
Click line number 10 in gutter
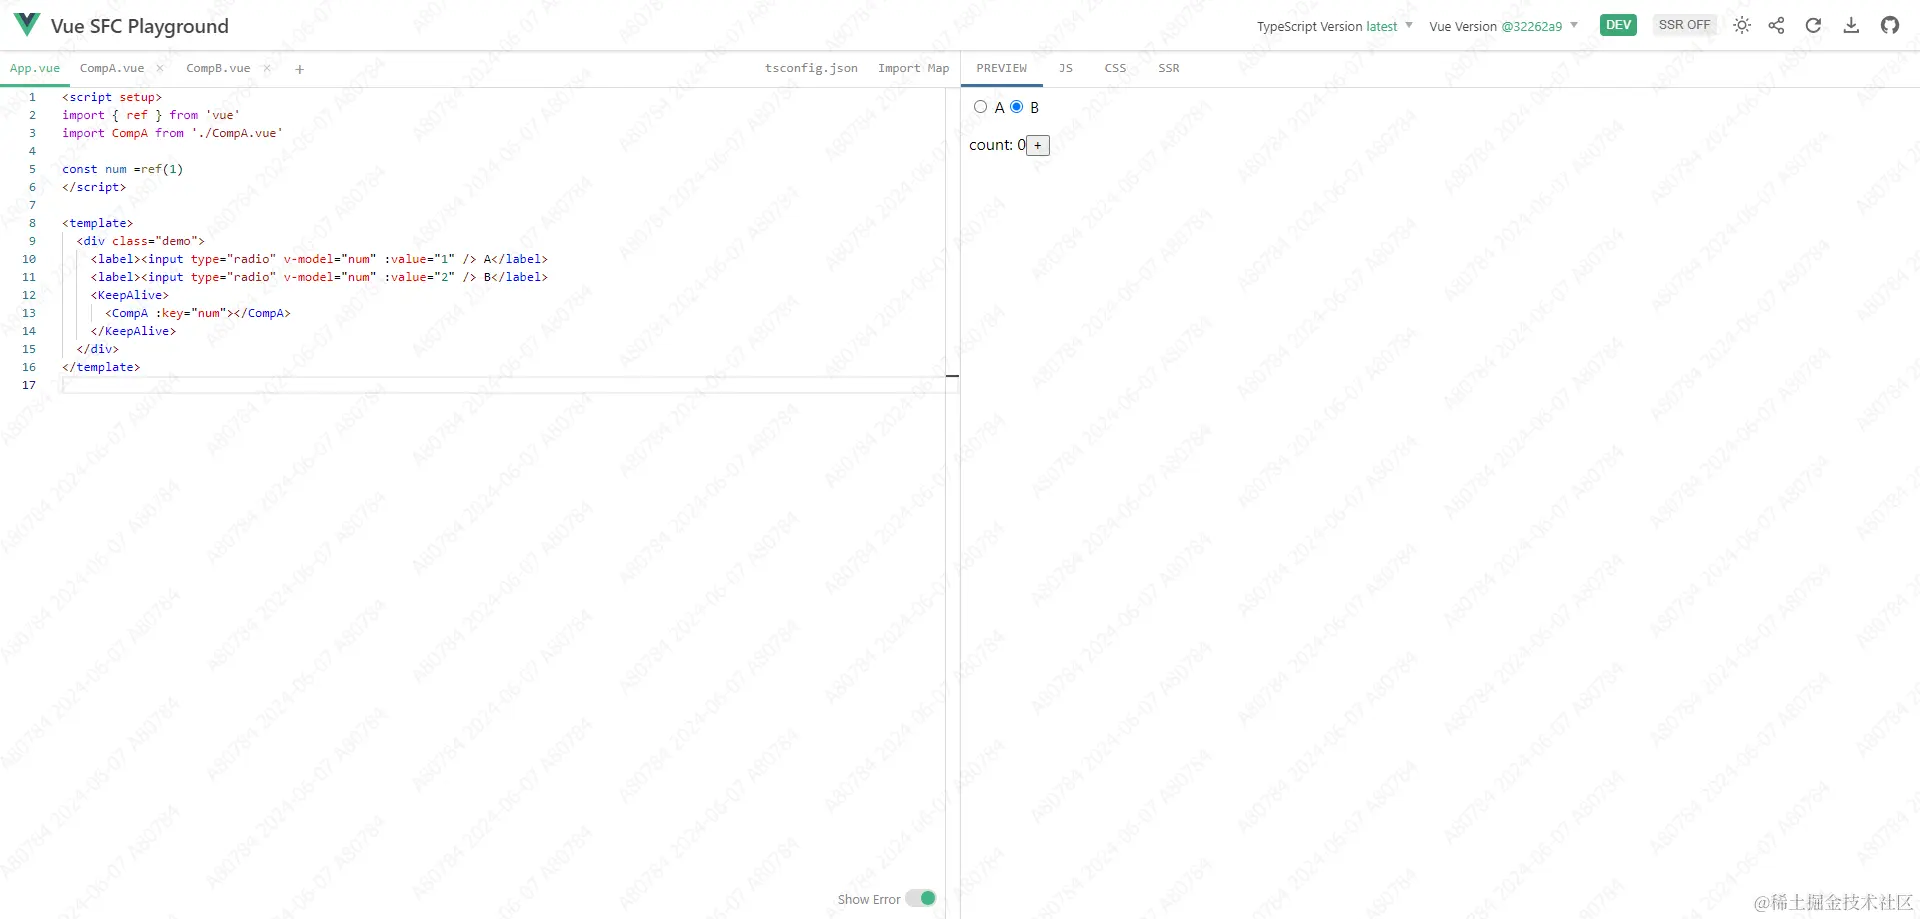tap(29, 259)
